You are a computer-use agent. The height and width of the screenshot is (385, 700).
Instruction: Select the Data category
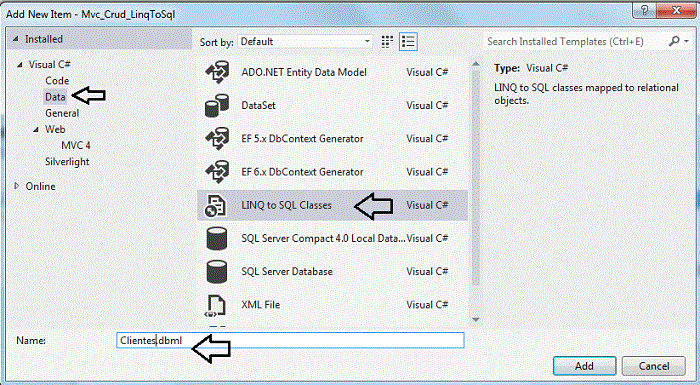coord(55,97)
